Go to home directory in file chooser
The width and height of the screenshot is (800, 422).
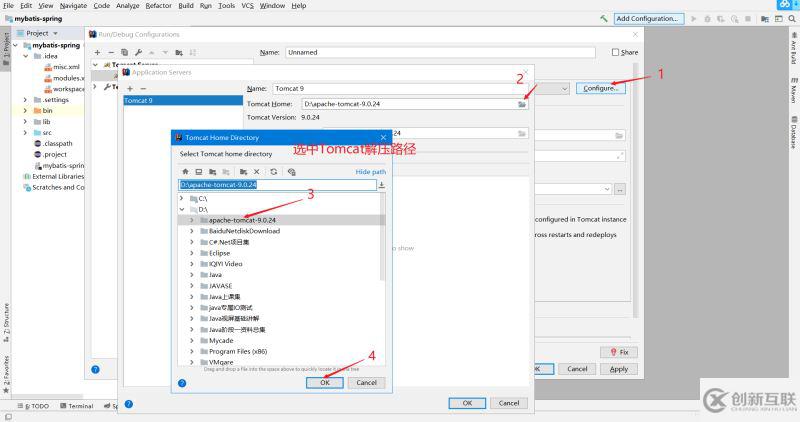click(185, 172)
